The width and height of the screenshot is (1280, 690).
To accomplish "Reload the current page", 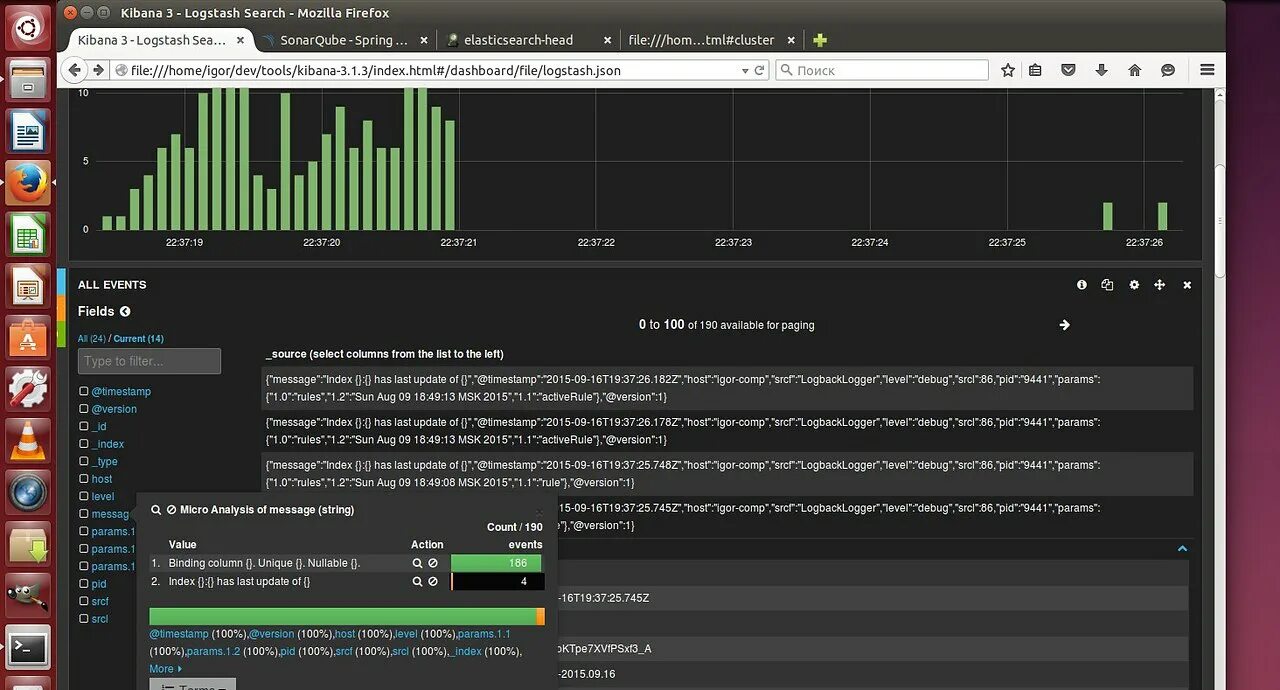I will pyautogui.click(x=759, y=70).
